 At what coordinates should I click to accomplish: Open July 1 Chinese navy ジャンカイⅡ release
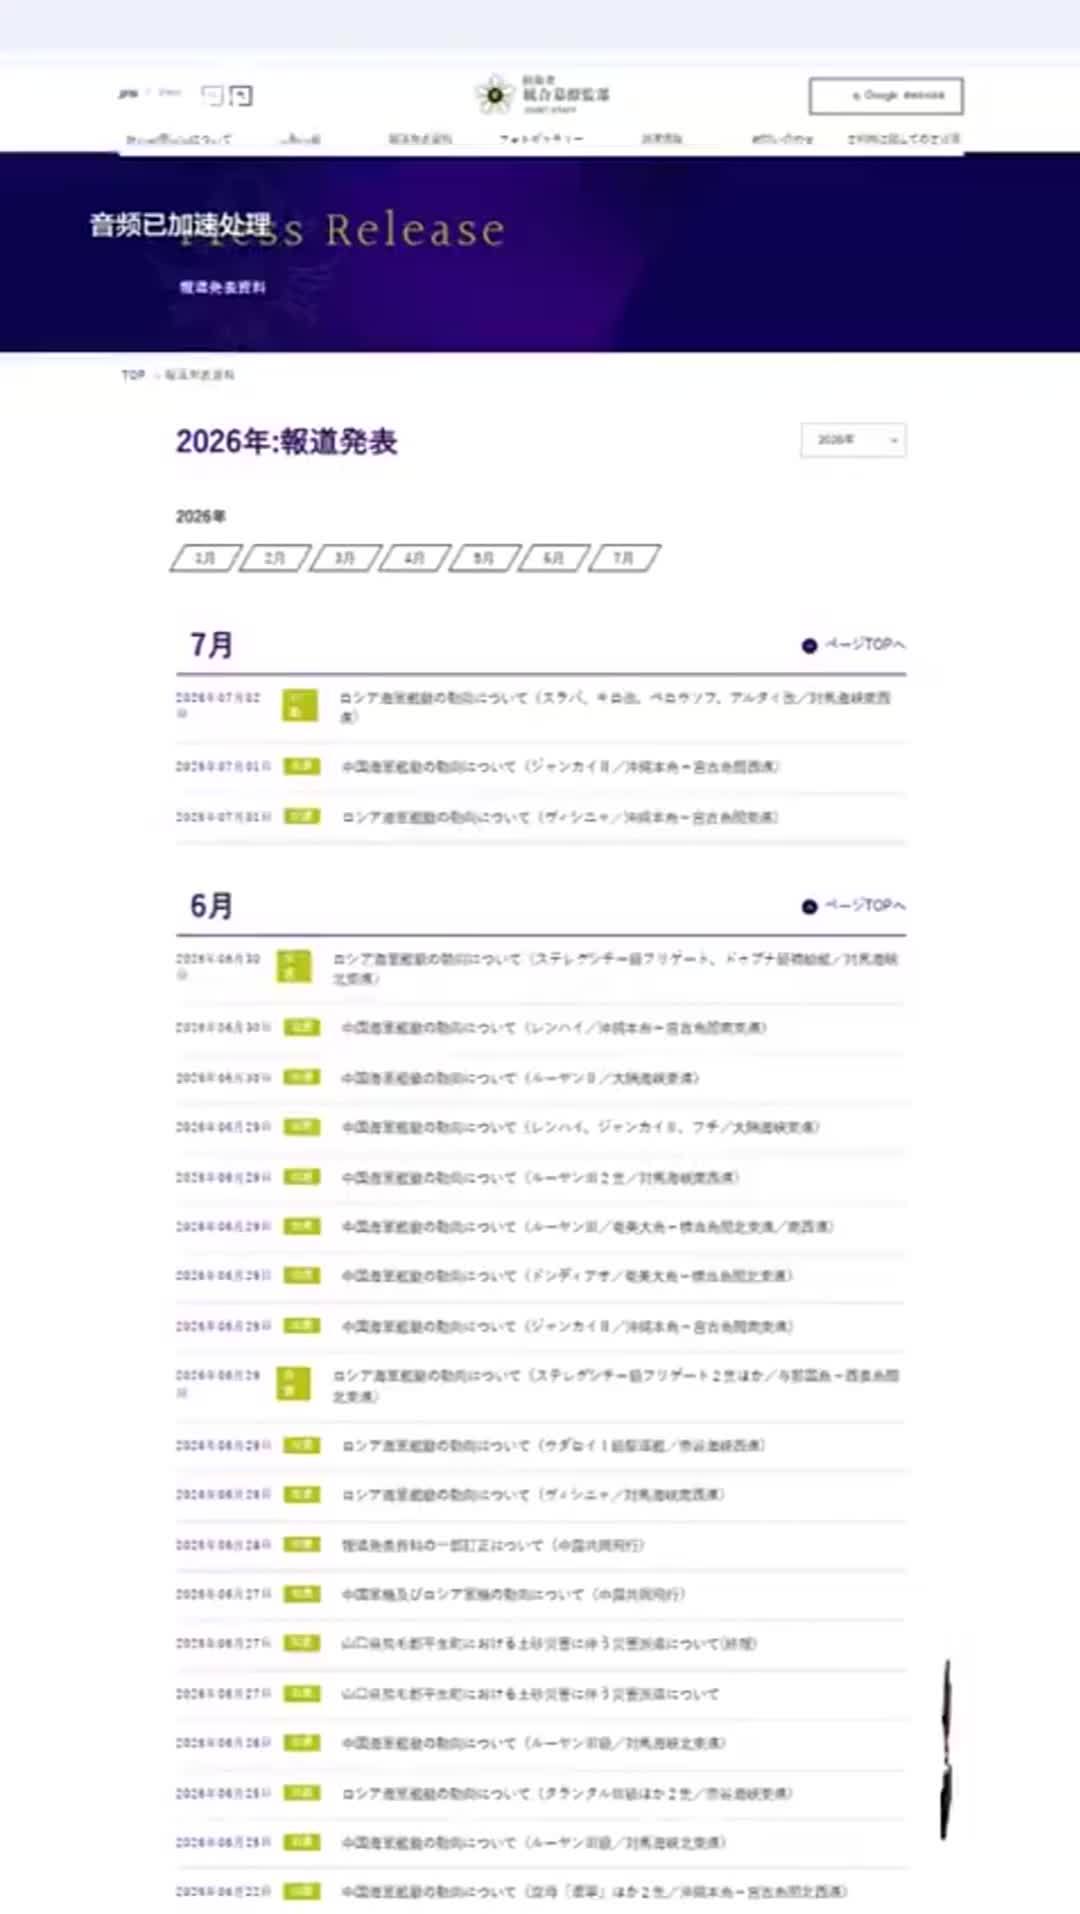(x=560, y=767)
